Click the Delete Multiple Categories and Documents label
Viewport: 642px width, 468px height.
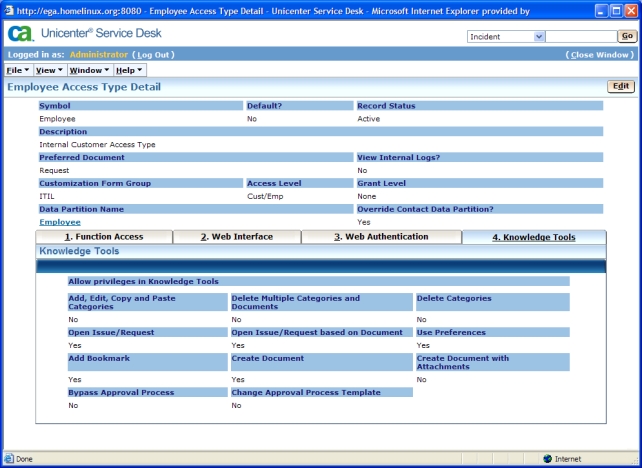[296, 302]
